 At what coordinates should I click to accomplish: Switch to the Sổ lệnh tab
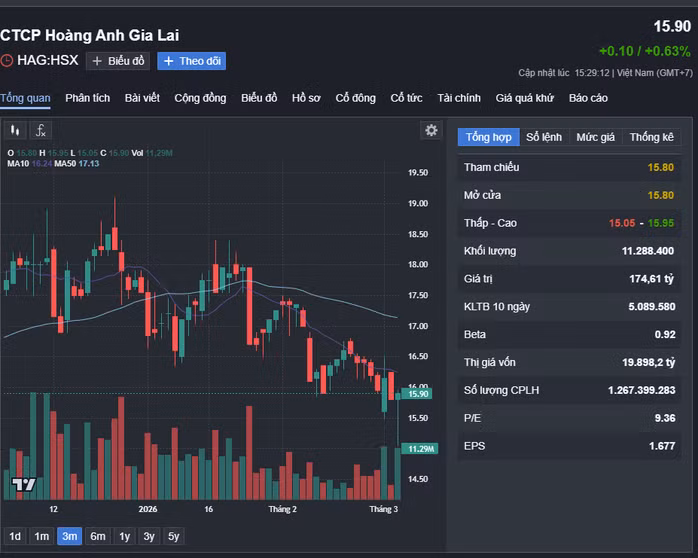click(544, 137)
